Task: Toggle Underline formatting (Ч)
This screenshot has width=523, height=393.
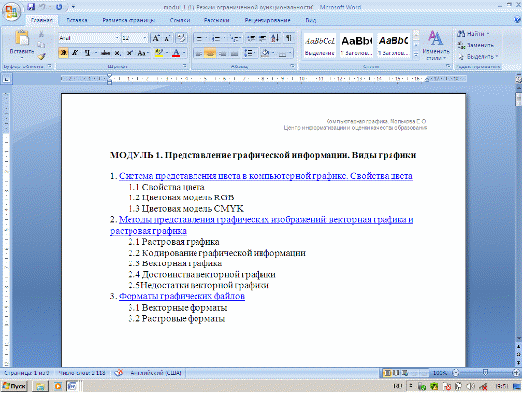Action: pyautogui.click(x=87, y=53)
